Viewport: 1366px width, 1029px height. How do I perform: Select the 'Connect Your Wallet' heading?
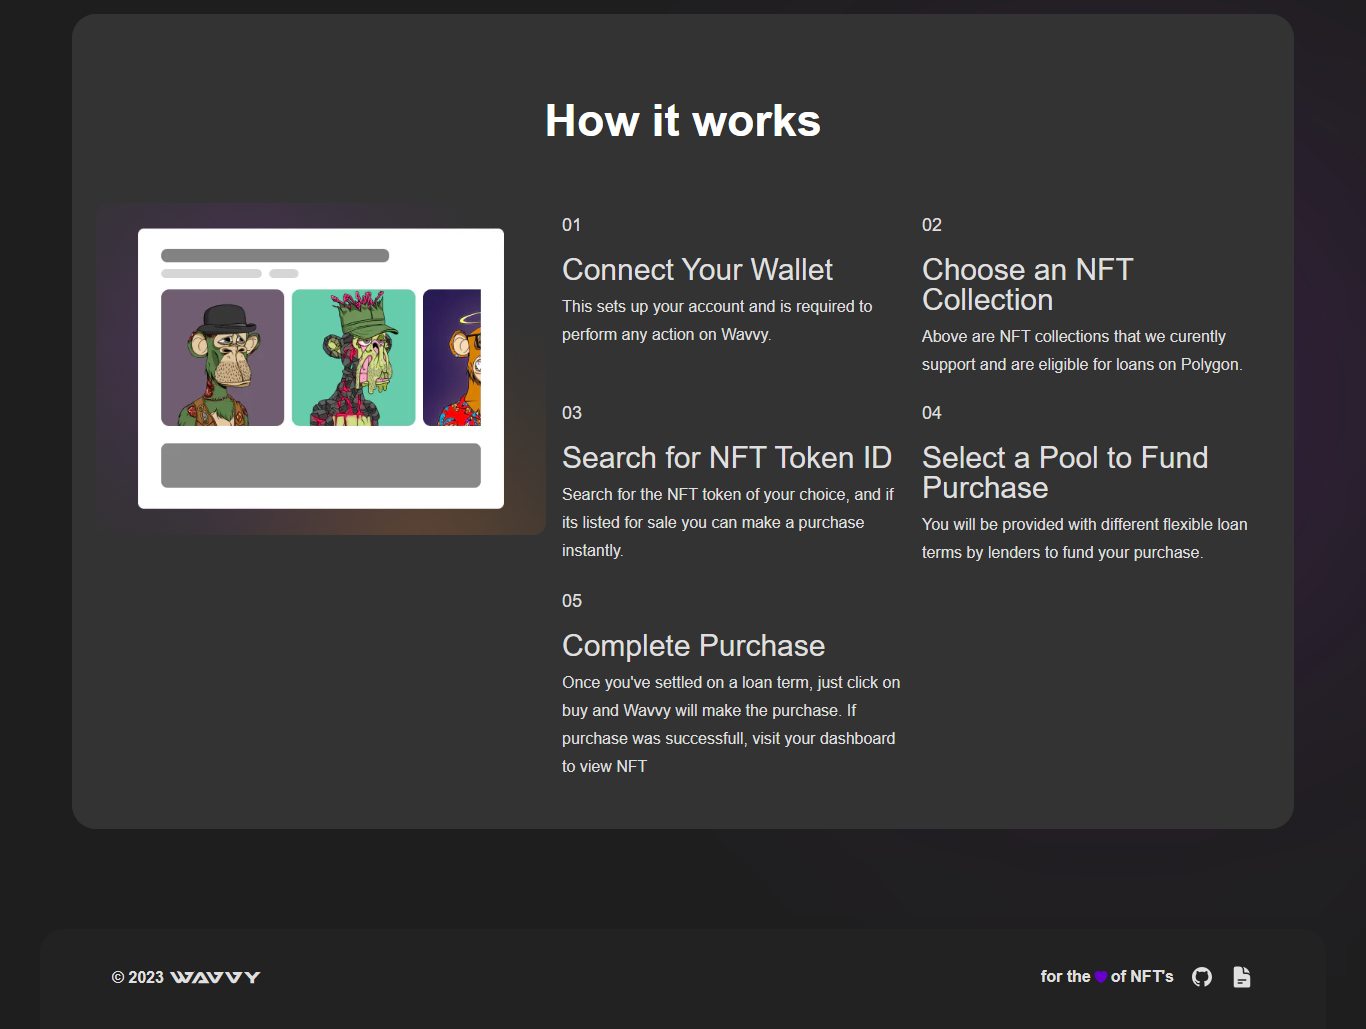click(697, 269)
